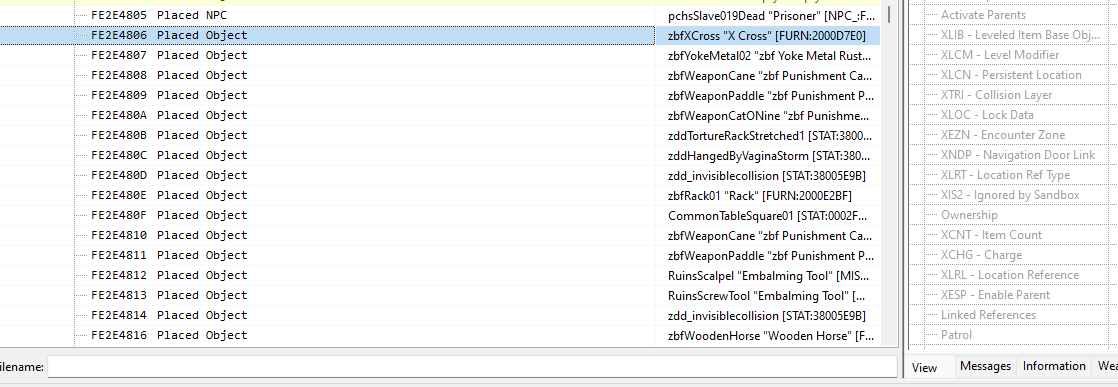
Task: Select record FE2E480B Placed Object
Action: (x=169, y=135)
